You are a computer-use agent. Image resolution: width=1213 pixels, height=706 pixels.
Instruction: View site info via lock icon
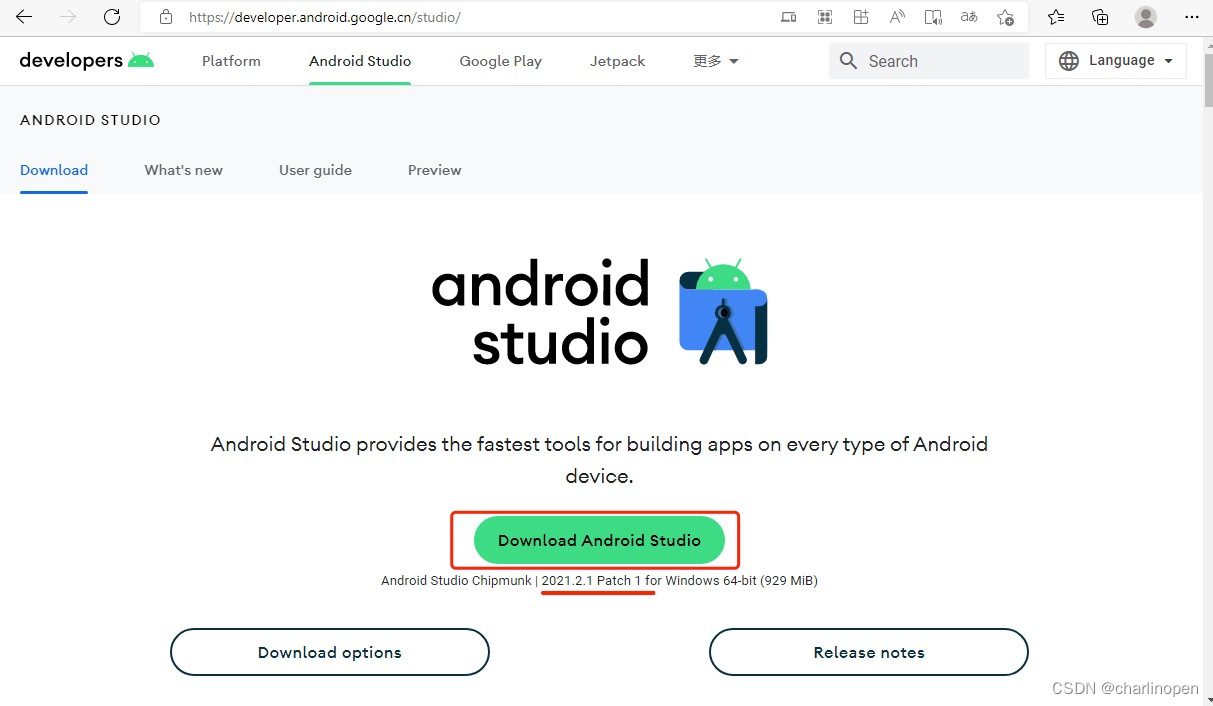click(166, 18)
